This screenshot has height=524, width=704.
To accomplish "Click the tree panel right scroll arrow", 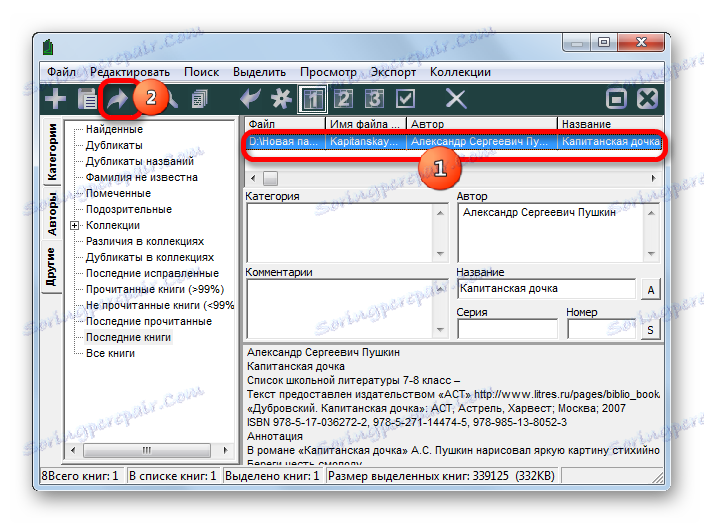I will point(225,450).
